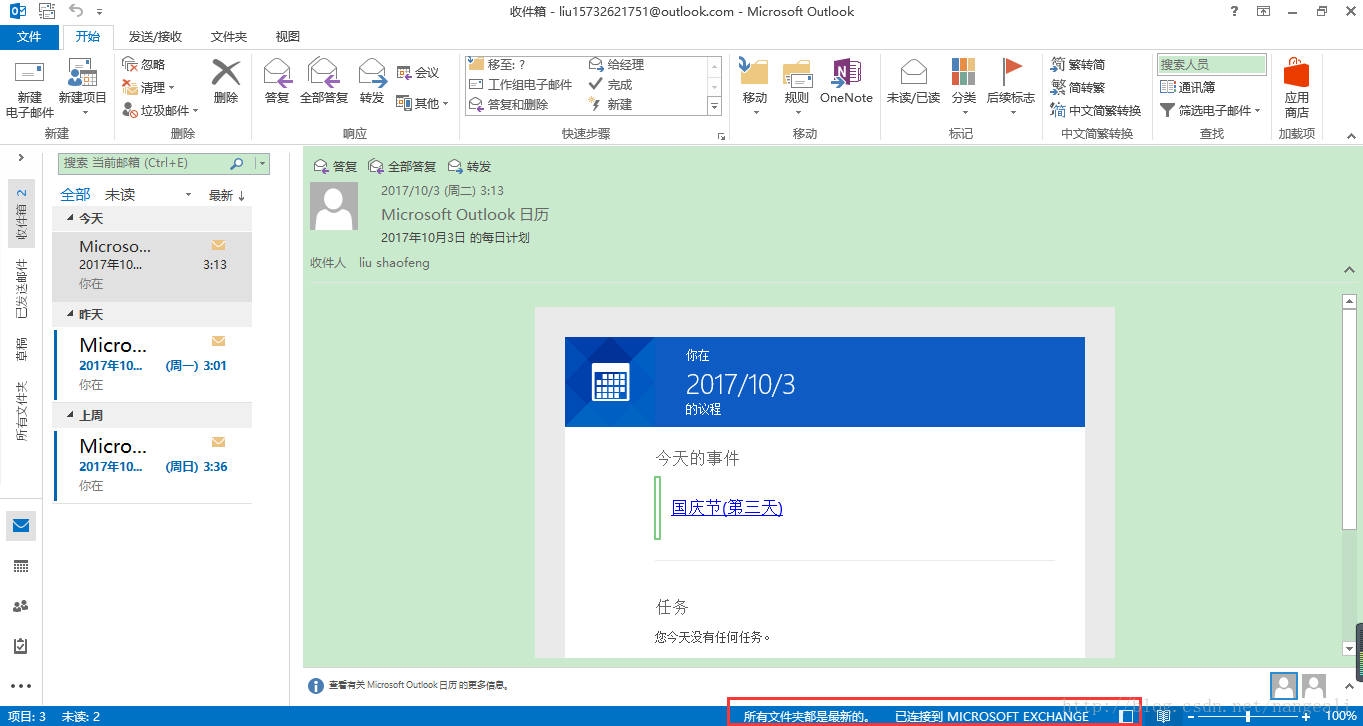Click the Reply (答复) ribbon icon
Viewport: 1363px width, 726px height.
pos(277,73)
